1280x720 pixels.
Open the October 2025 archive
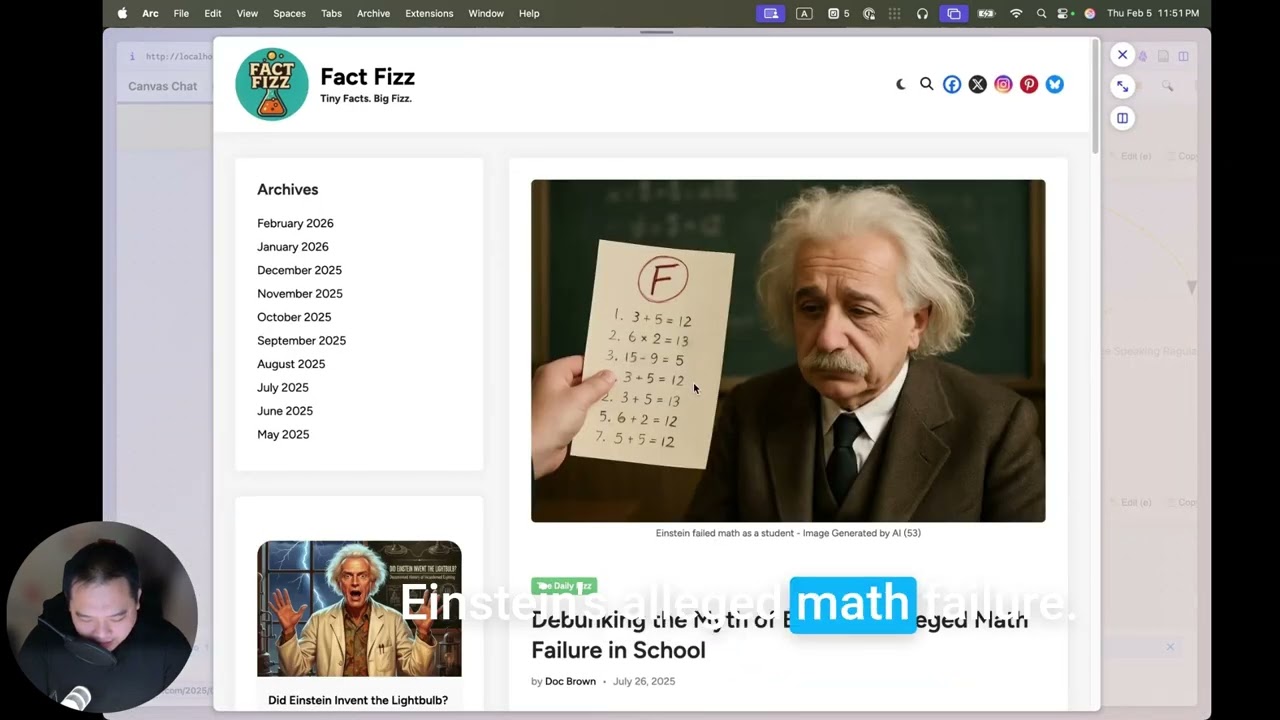[x=294, y=317]
